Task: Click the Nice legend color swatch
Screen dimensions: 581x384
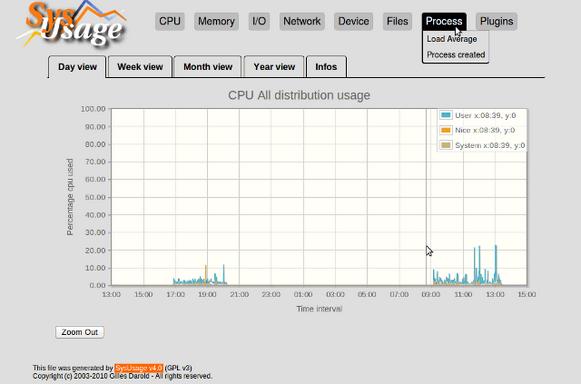Action: [446, 130]
